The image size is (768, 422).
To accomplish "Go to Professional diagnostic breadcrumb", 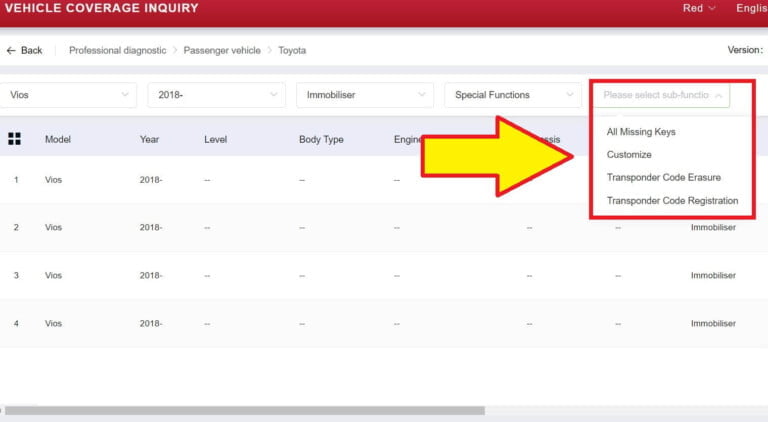I will (x=116, y=50).
